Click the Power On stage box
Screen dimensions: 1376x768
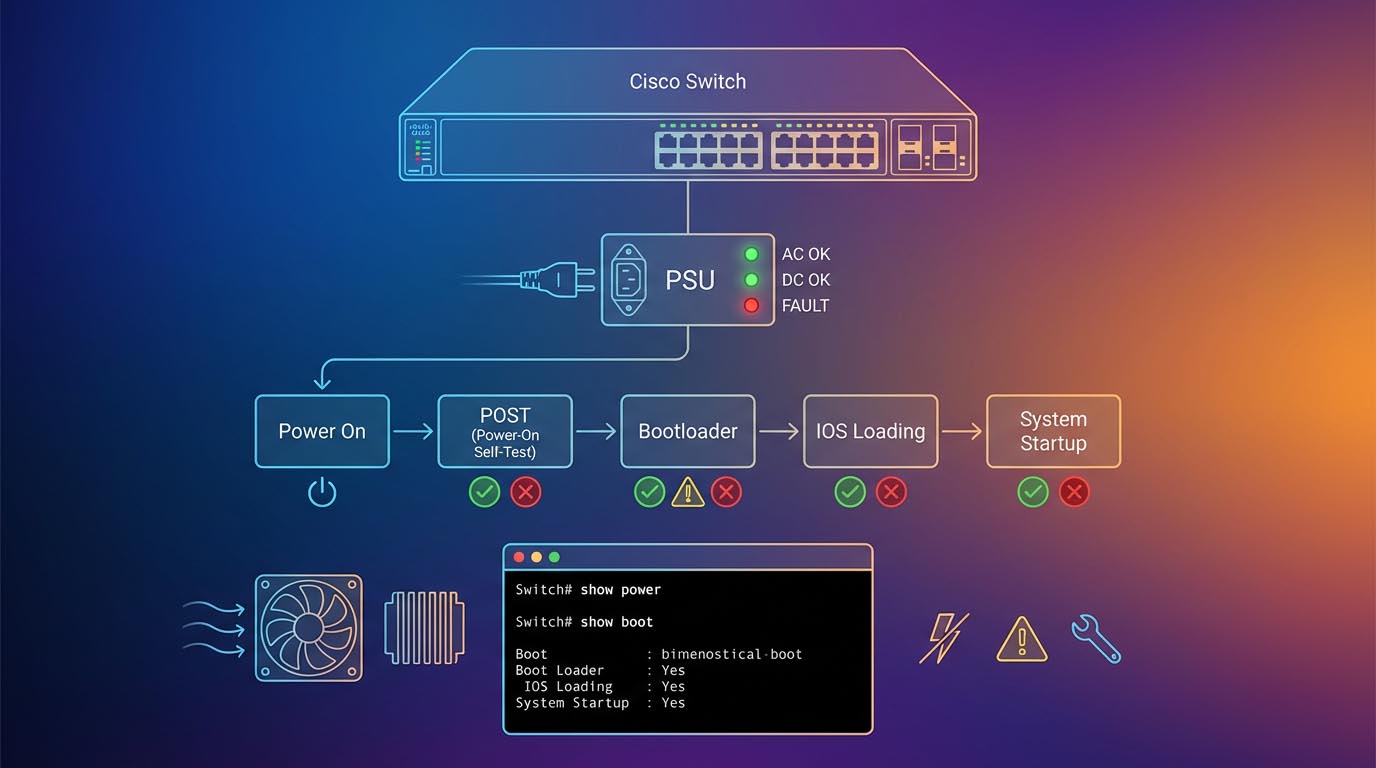(x=322, y=431)
